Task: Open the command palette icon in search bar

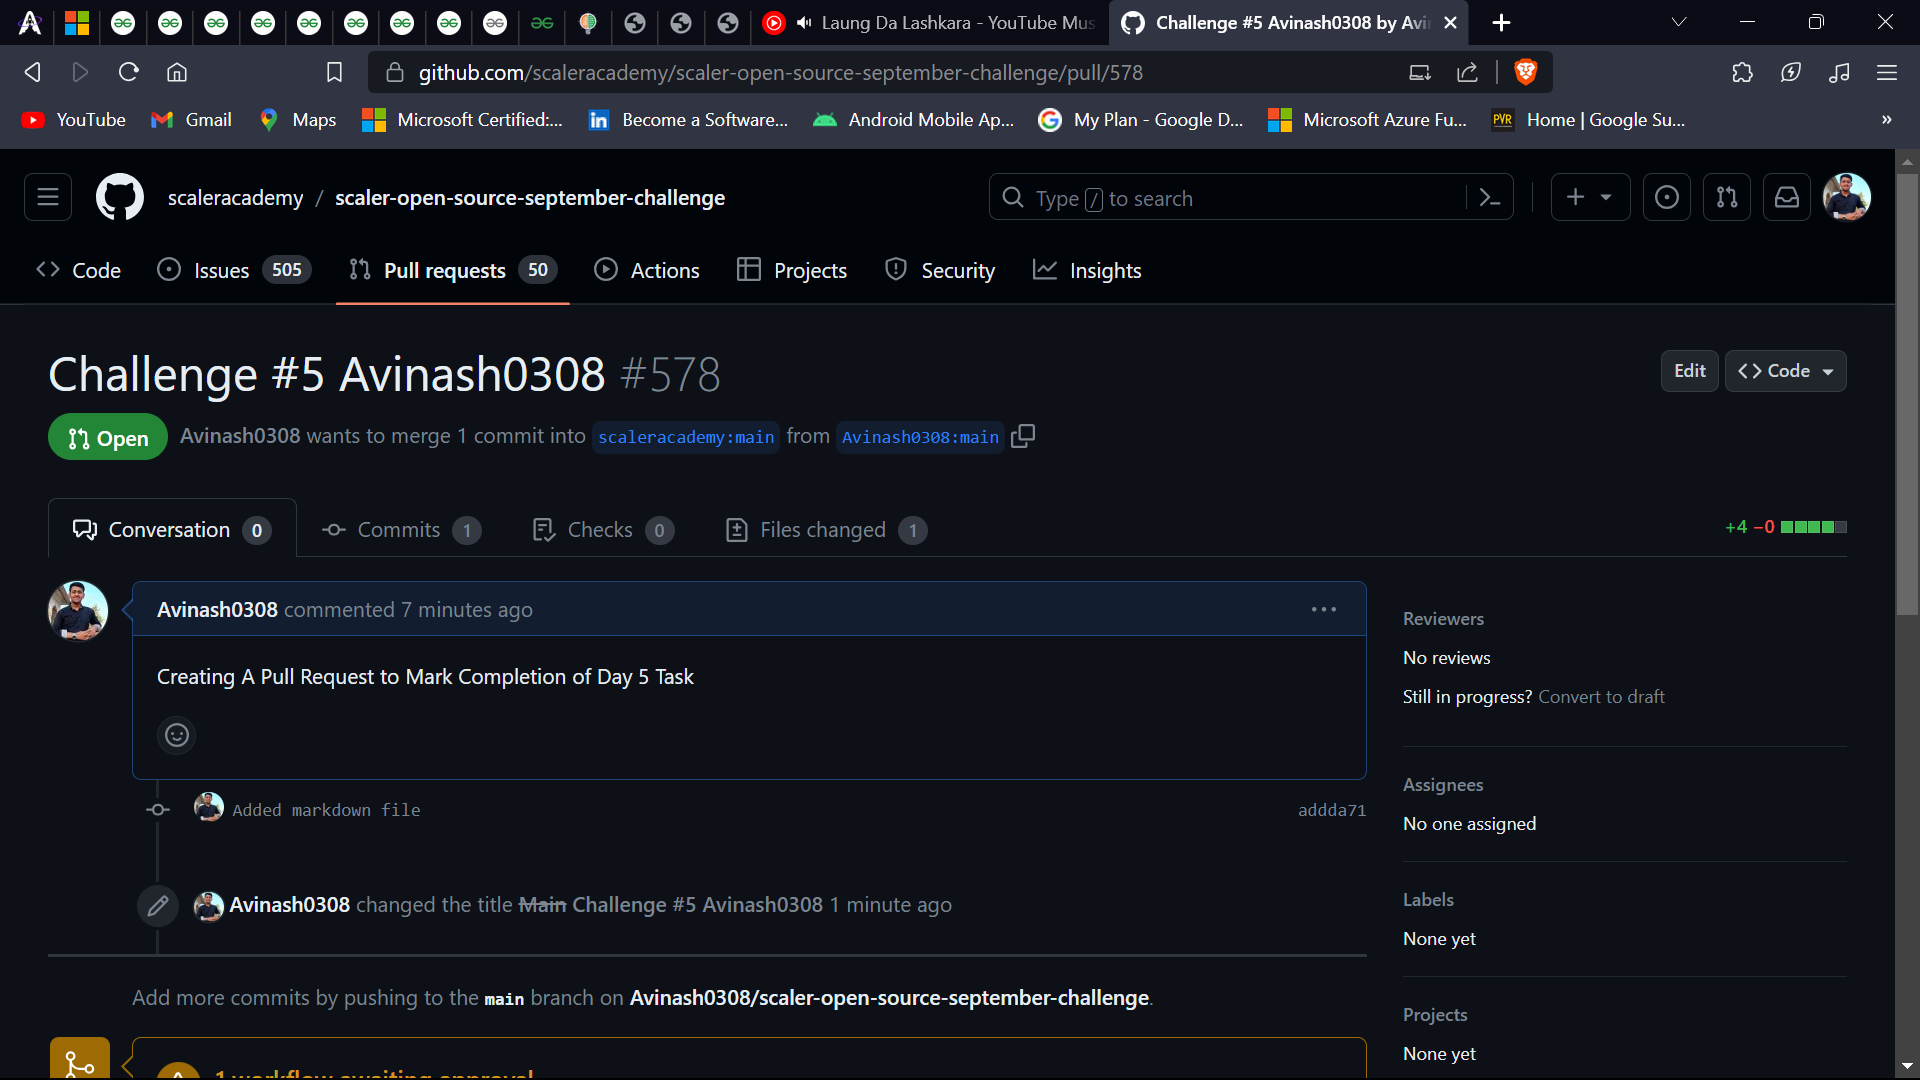Action: click(x=1490, y=197)
